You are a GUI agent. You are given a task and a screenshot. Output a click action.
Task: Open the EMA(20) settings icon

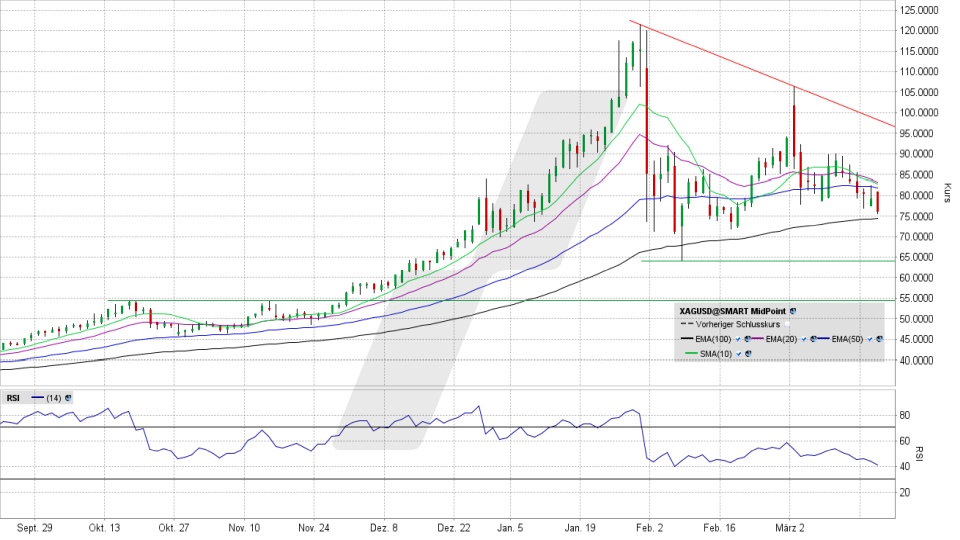(x=813, y=339)
